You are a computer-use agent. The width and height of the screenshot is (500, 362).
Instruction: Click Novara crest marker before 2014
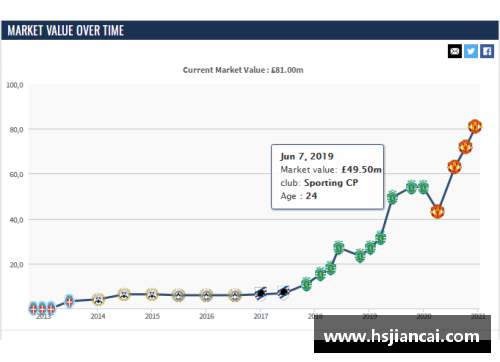[x=69, y=301]
